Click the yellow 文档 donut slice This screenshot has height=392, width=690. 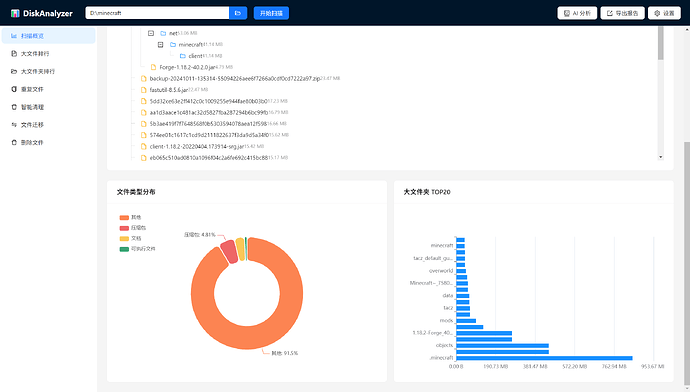tap(240, 249)
